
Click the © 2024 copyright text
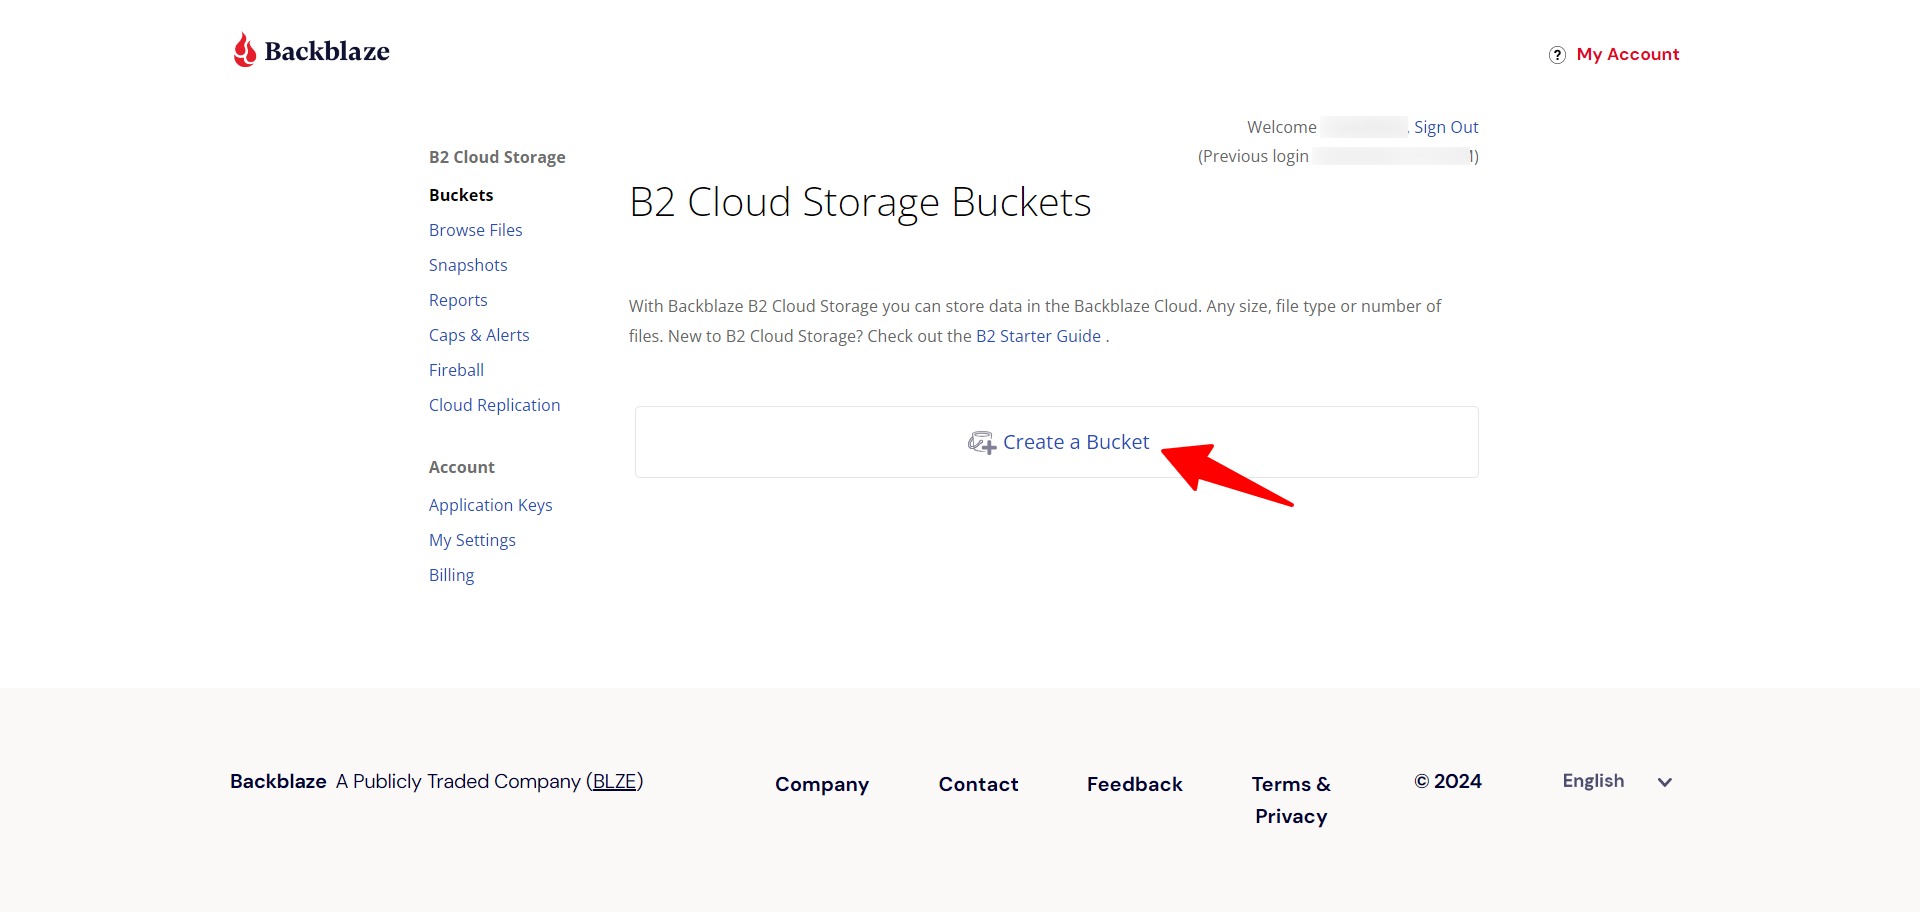1448,781
